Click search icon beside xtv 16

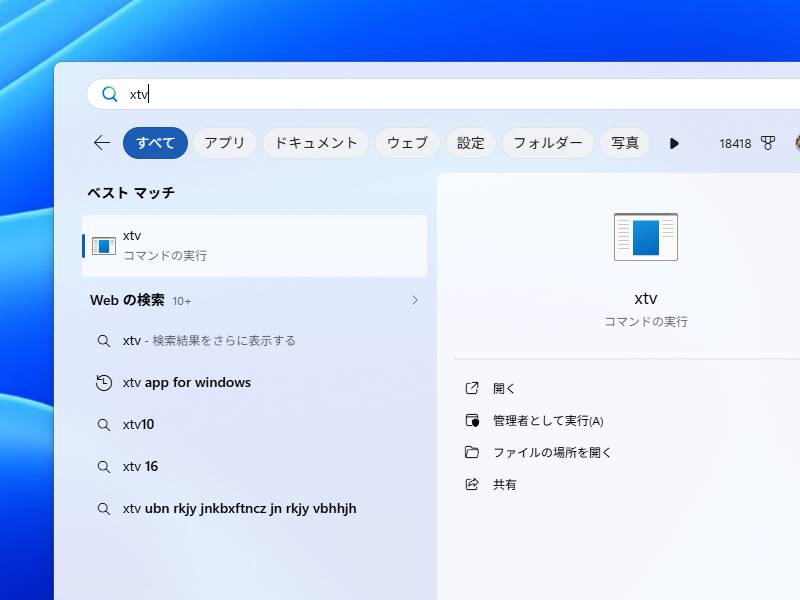(104, 467)
